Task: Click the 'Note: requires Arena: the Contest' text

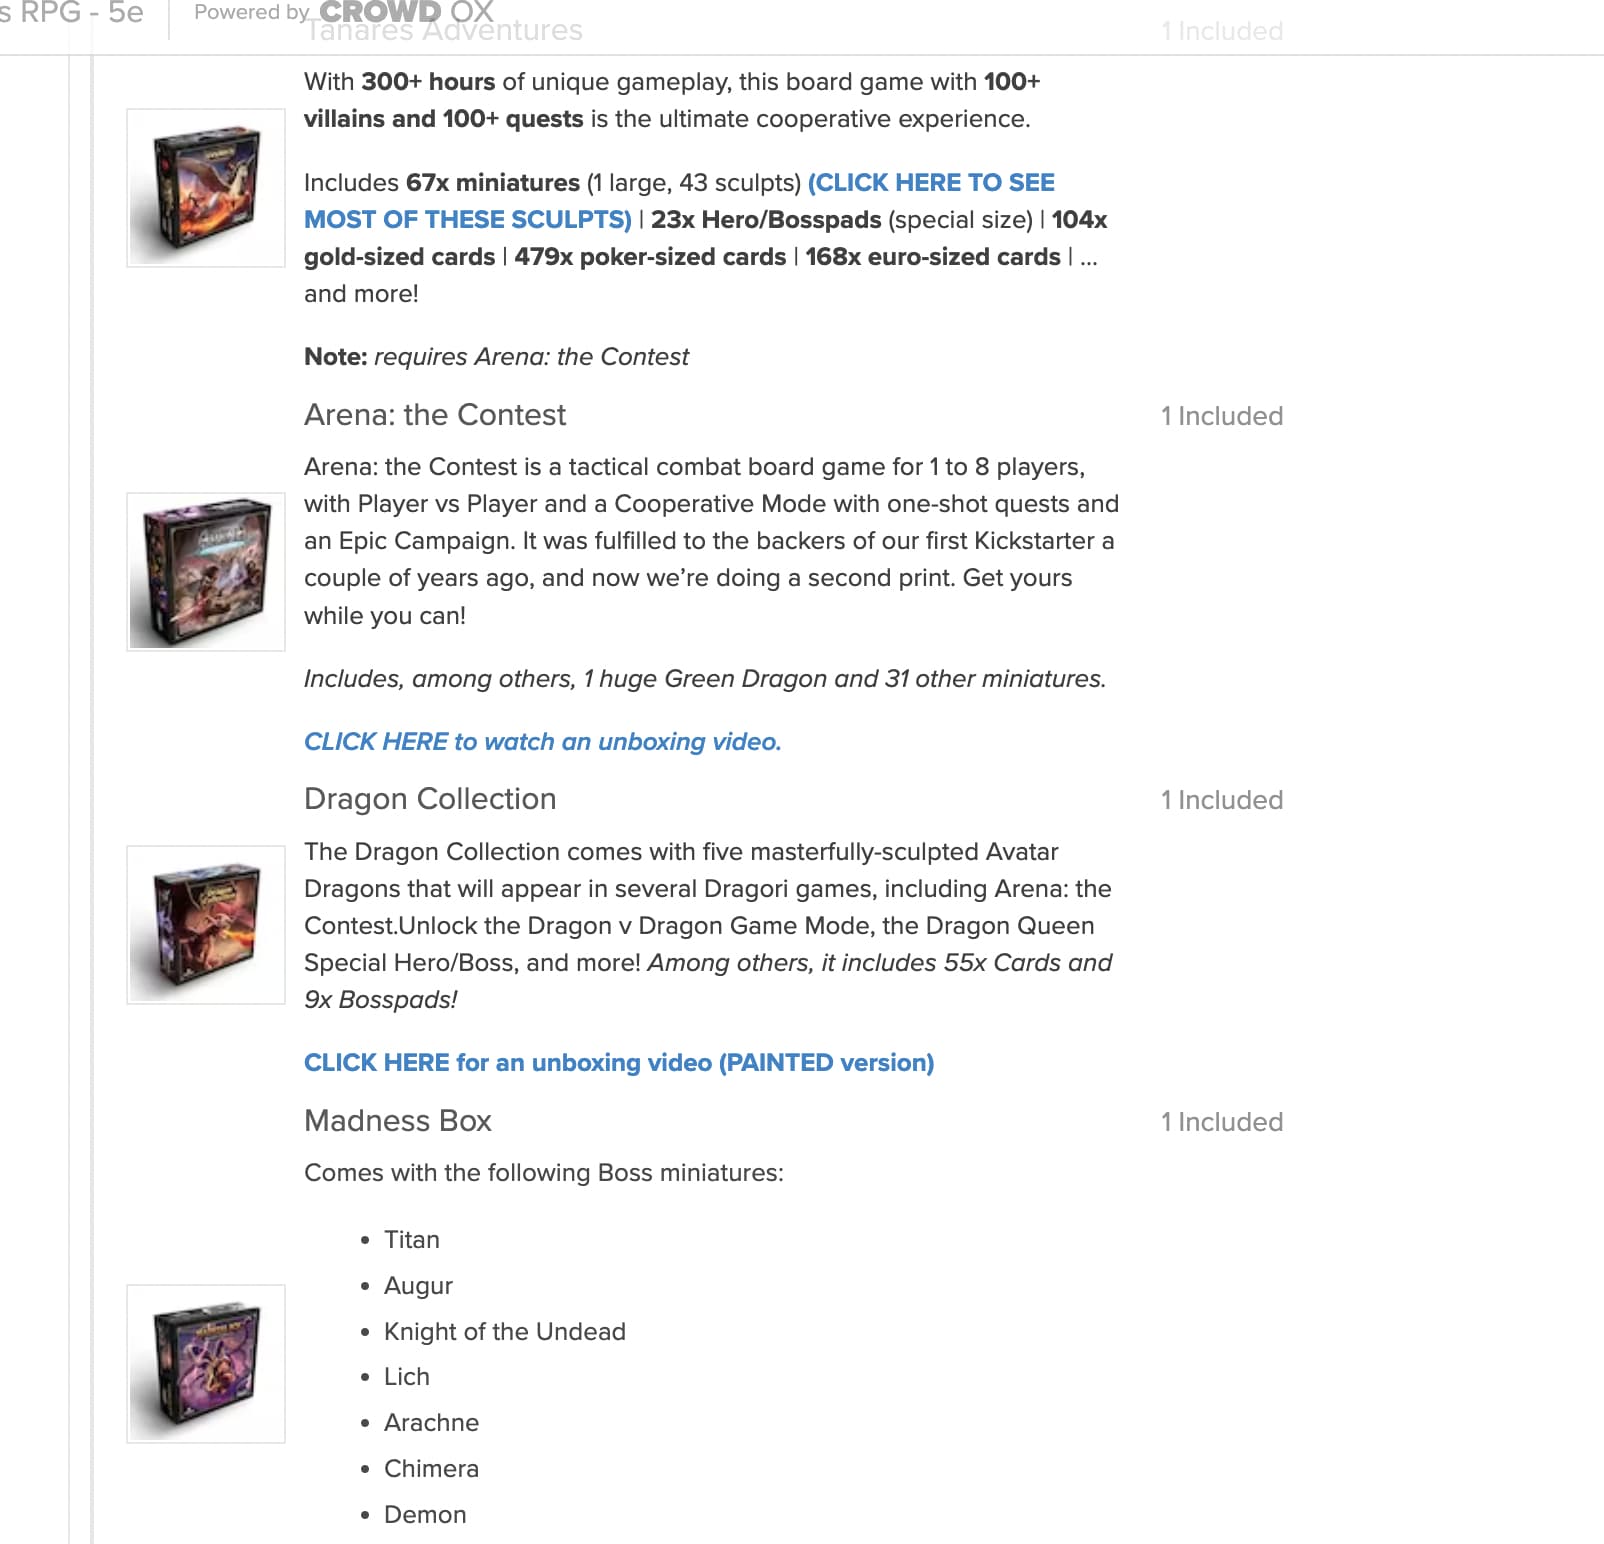Action: 496,357
